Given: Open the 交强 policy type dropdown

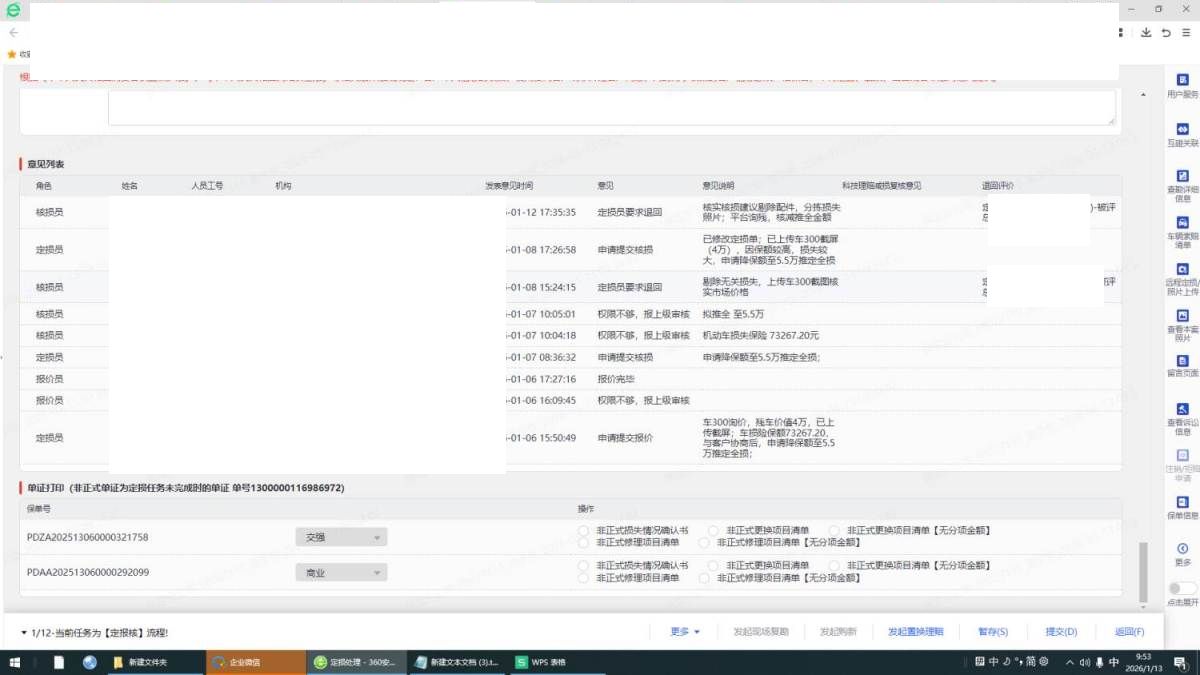Looking at the screenshot, I should [341, 537].
